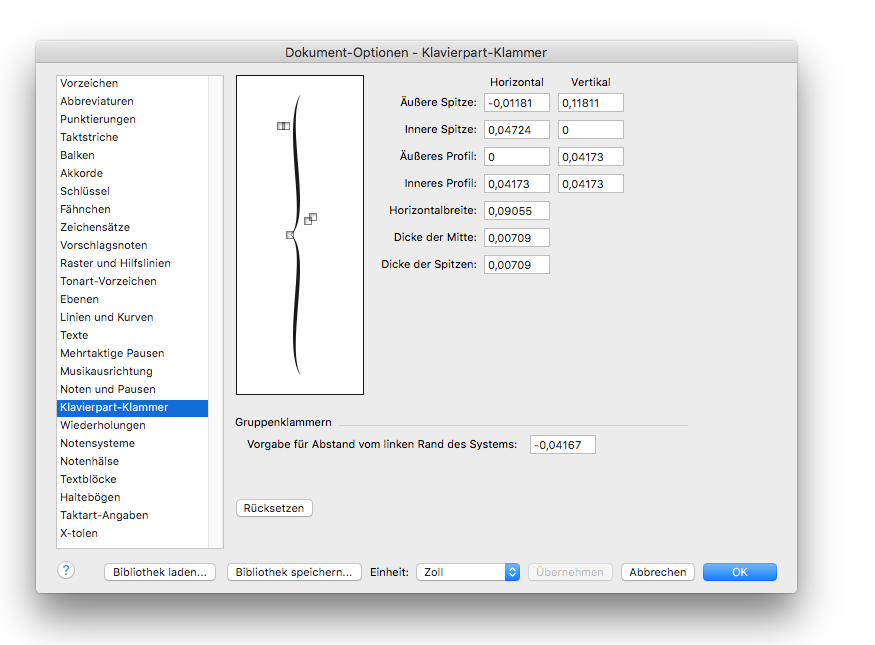The height and width of the screenshot is (645, 875).
Task: Click Bibliothek speichern... button
Action: point(294,572)
